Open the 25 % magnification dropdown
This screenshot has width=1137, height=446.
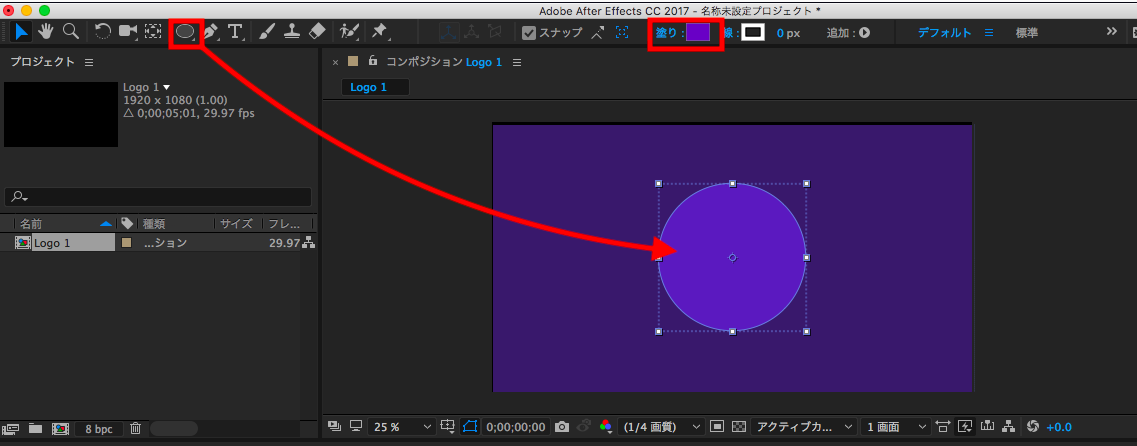coord(402,427)
